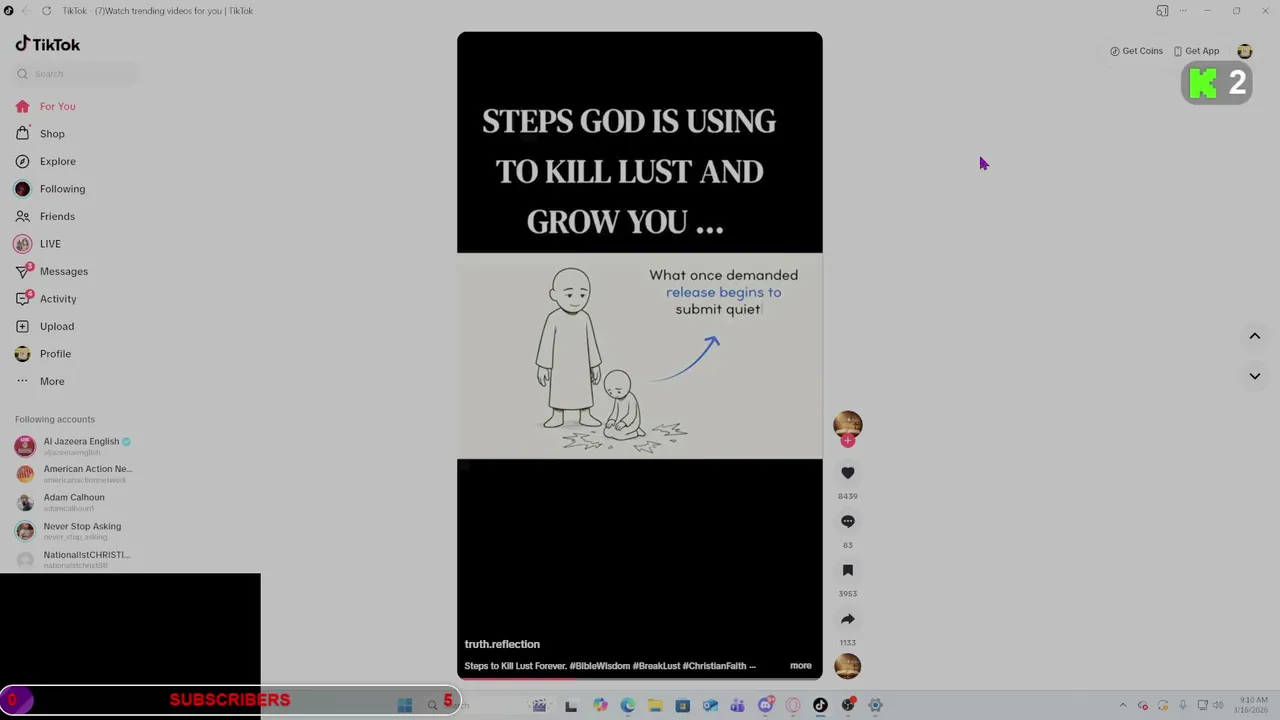Open the video's sound disc icon

pos(847,666)
